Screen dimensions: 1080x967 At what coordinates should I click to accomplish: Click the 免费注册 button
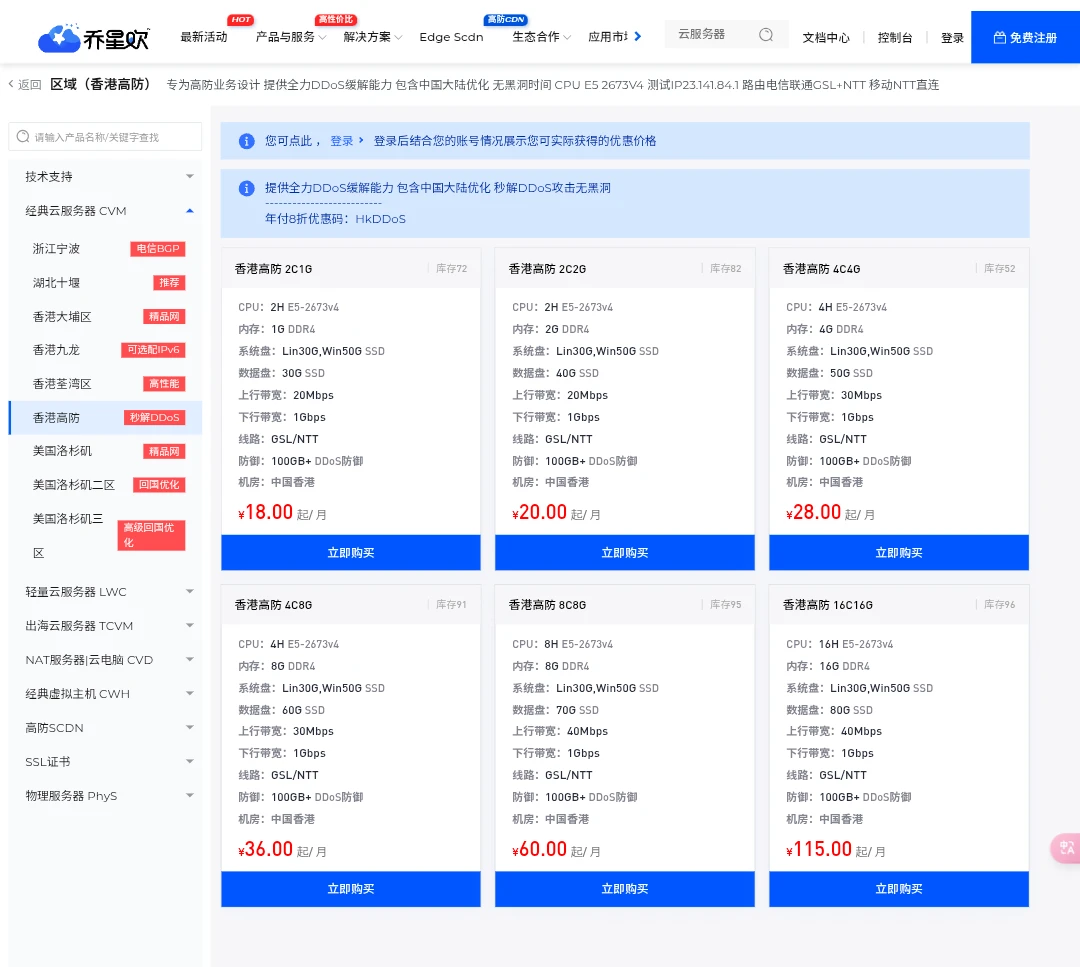(x=1025, y=38)
